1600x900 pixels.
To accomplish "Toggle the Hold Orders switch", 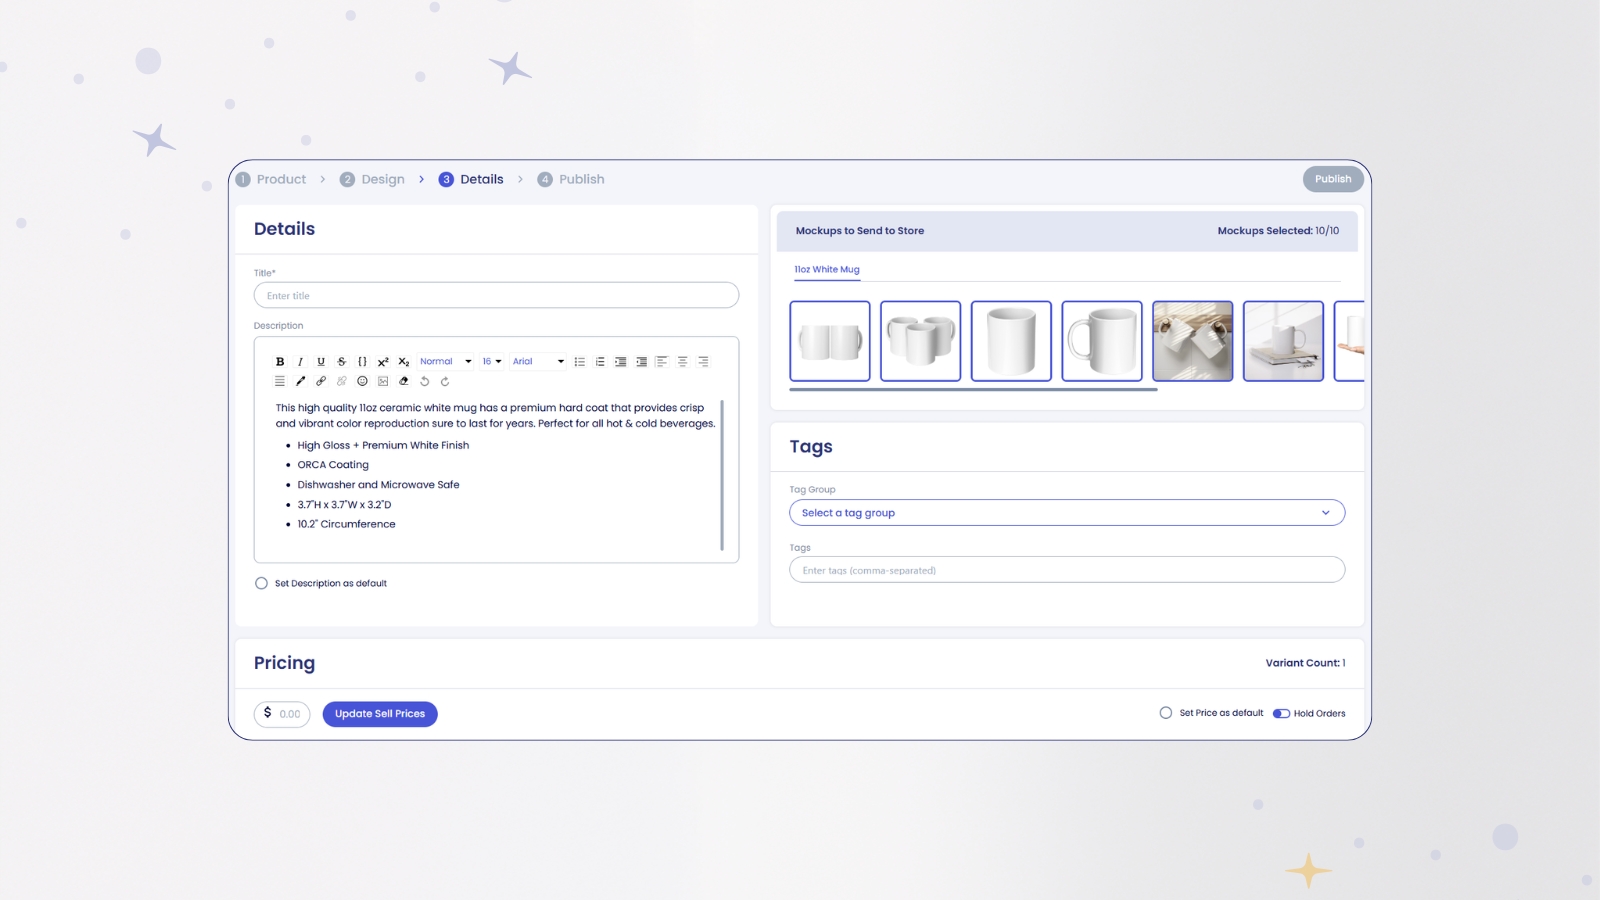I will [1281, 713].
